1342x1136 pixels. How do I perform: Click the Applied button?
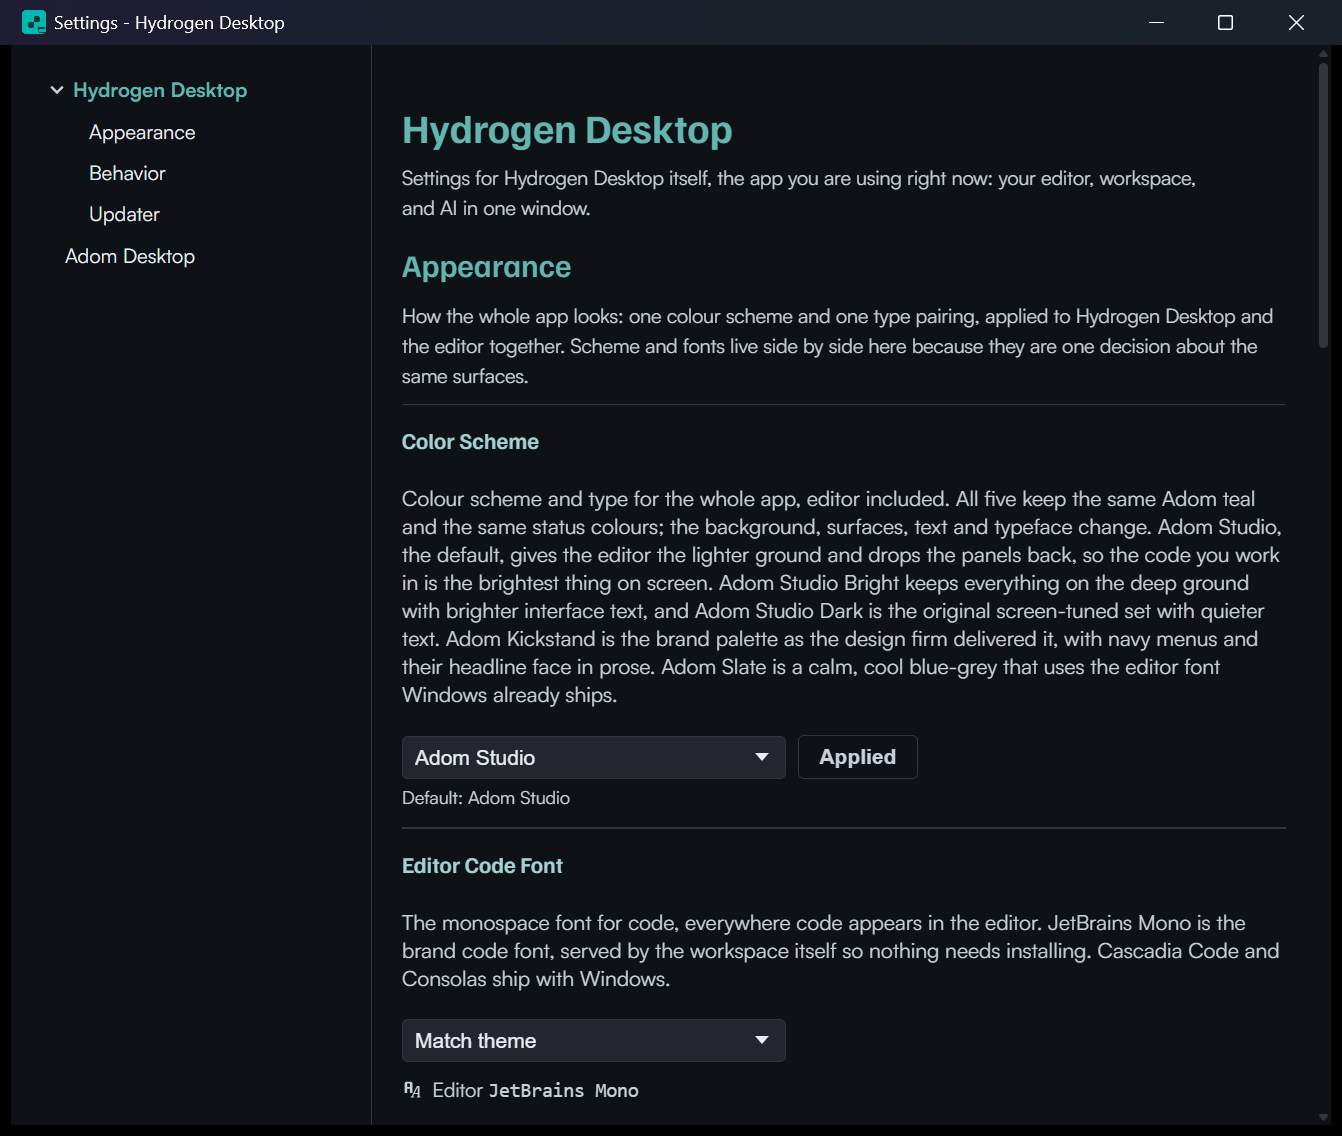(x=858, y=757)
